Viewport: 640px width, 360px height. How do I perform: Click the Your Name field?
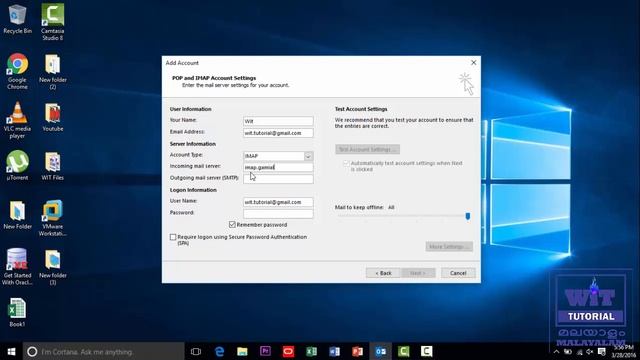pyautogui.click(x=278, y=121)
